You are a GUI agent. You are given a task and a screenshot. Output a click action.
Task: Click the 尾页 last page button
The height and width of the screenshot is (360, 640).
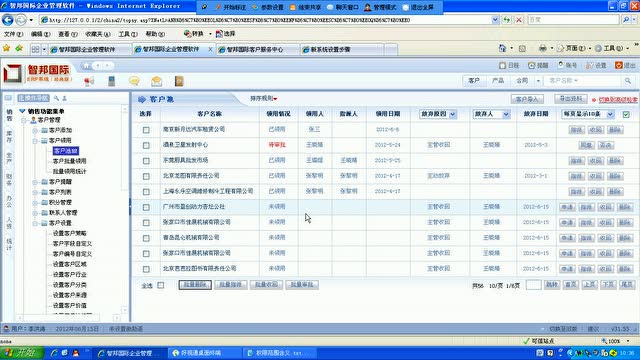(627, 284)
